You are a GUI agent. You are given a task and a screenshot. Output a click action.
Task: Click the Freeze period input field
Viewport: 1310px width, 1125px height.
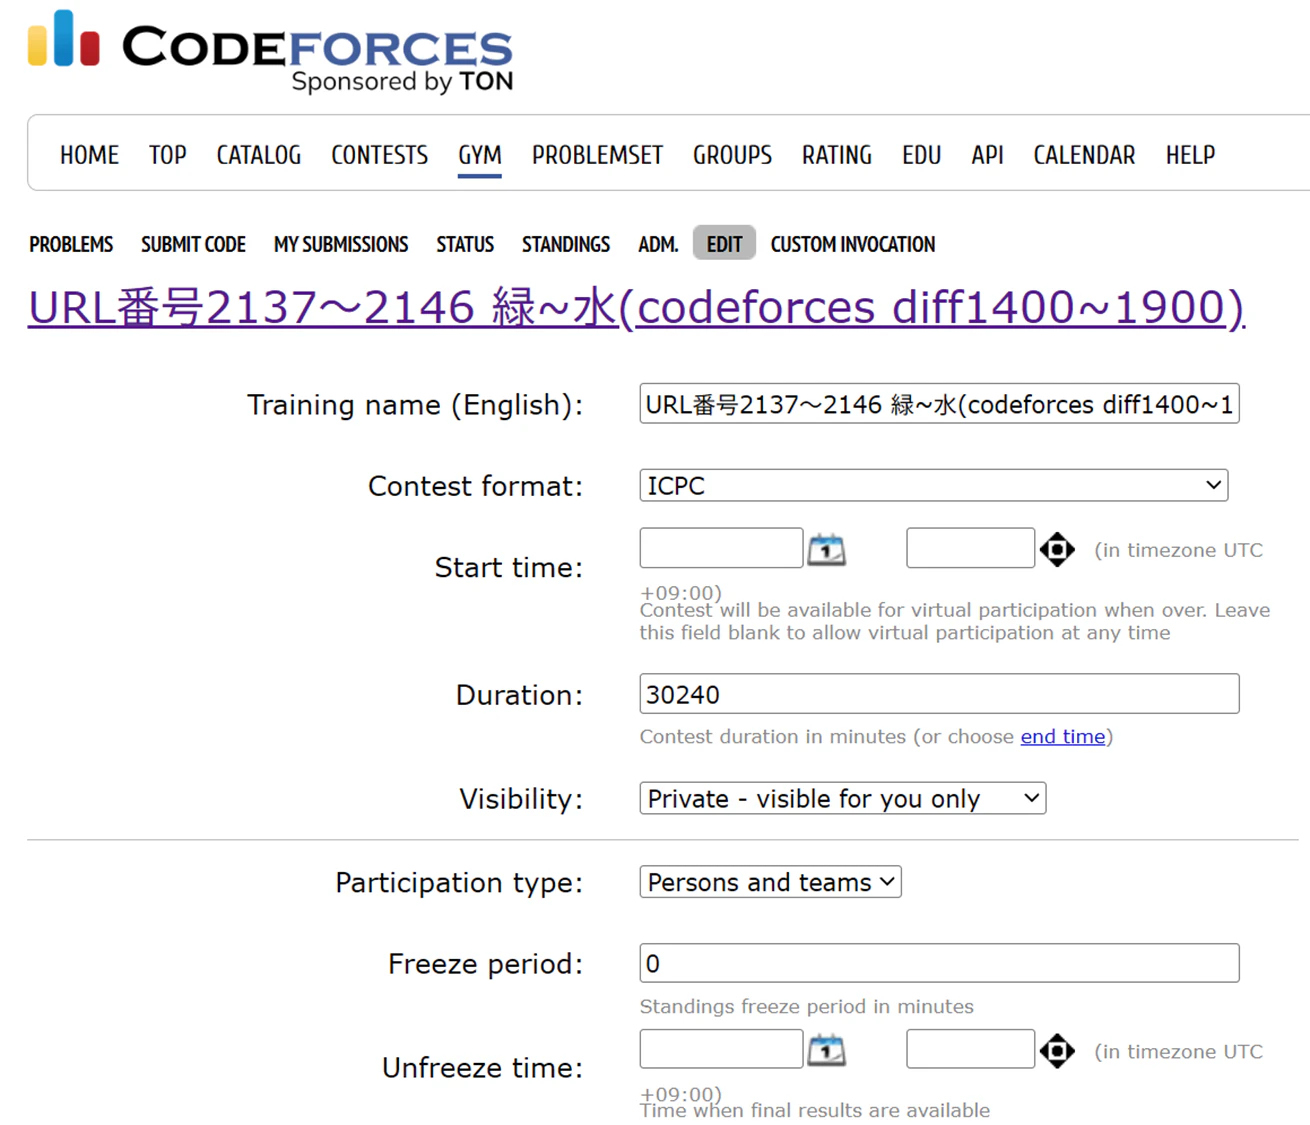coord(940,963)
